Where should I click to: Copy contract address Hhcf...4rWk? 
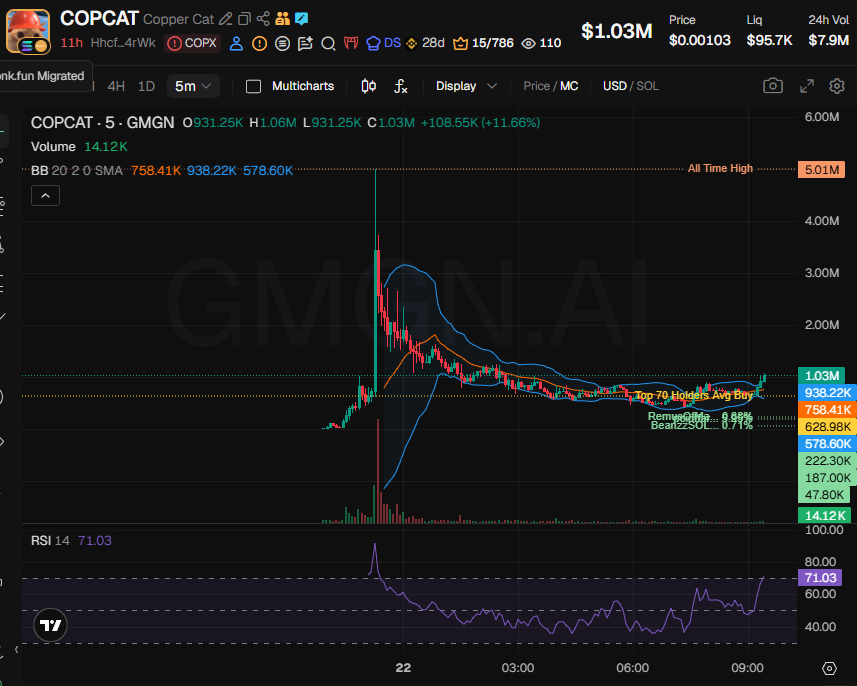tap(123, 43)
